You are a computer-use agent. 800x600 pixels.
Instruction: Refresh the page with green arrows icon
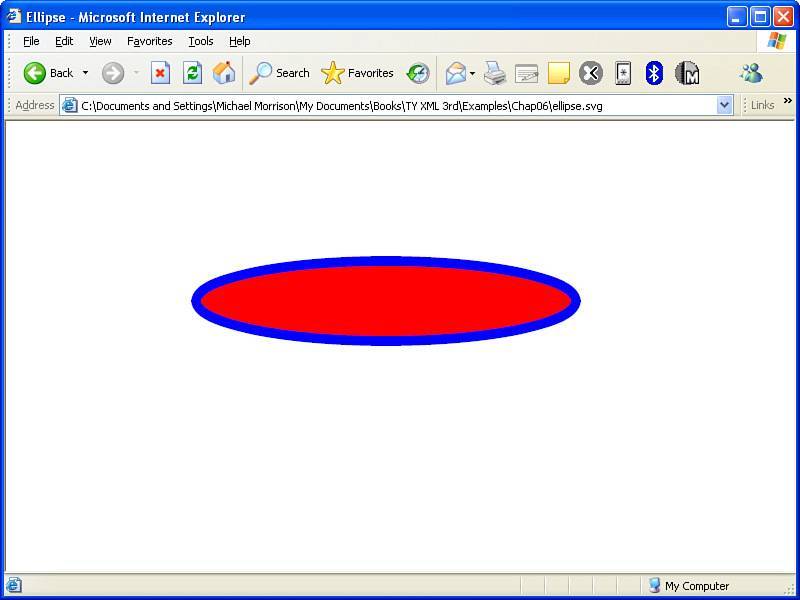(192, 73)
